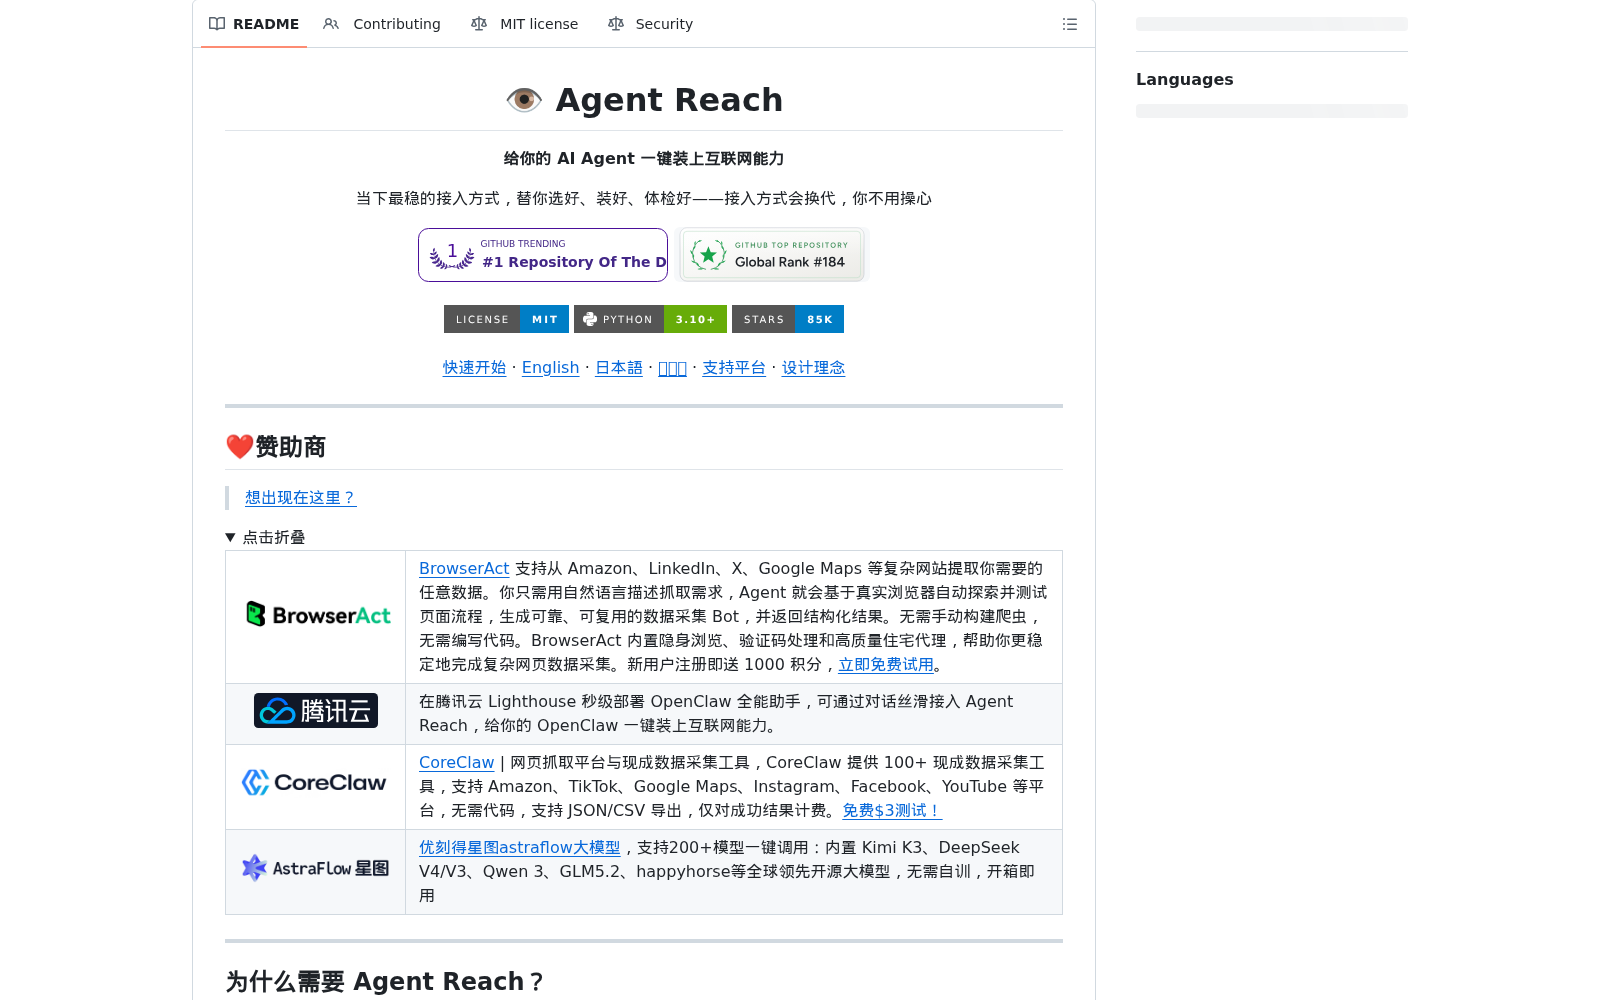Click the MIT license scale icon
The image size is (1600, 1000).
[479, 24]
